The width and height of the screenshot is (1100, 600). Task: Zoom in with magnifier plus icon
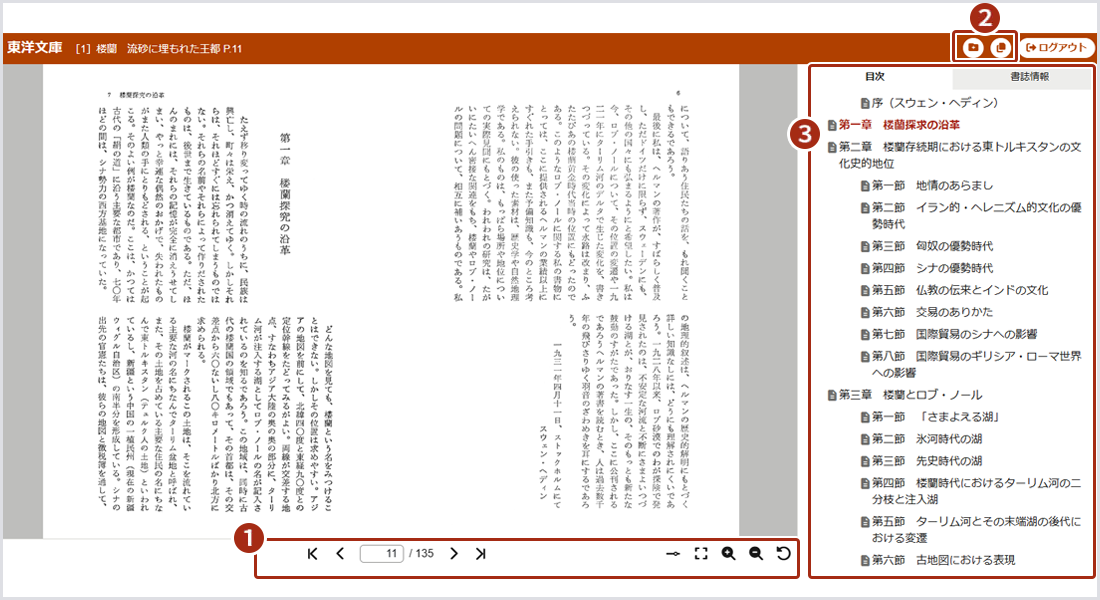coord(729,554)
